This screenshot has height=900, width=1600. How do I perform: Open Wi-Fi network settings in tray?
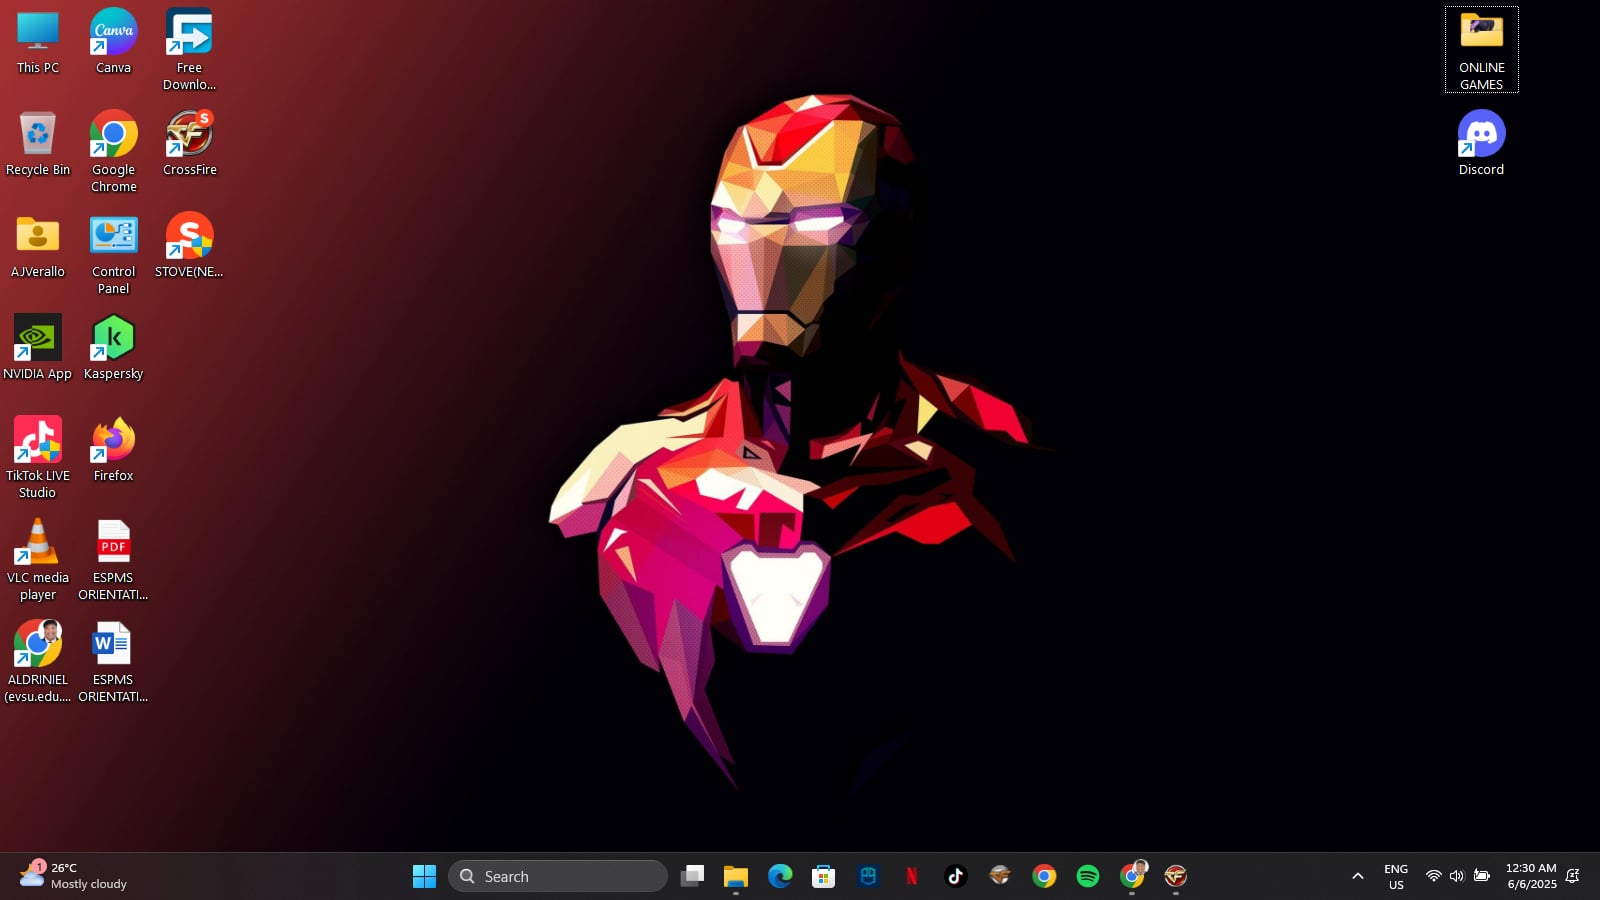[x=1433, y=876]
